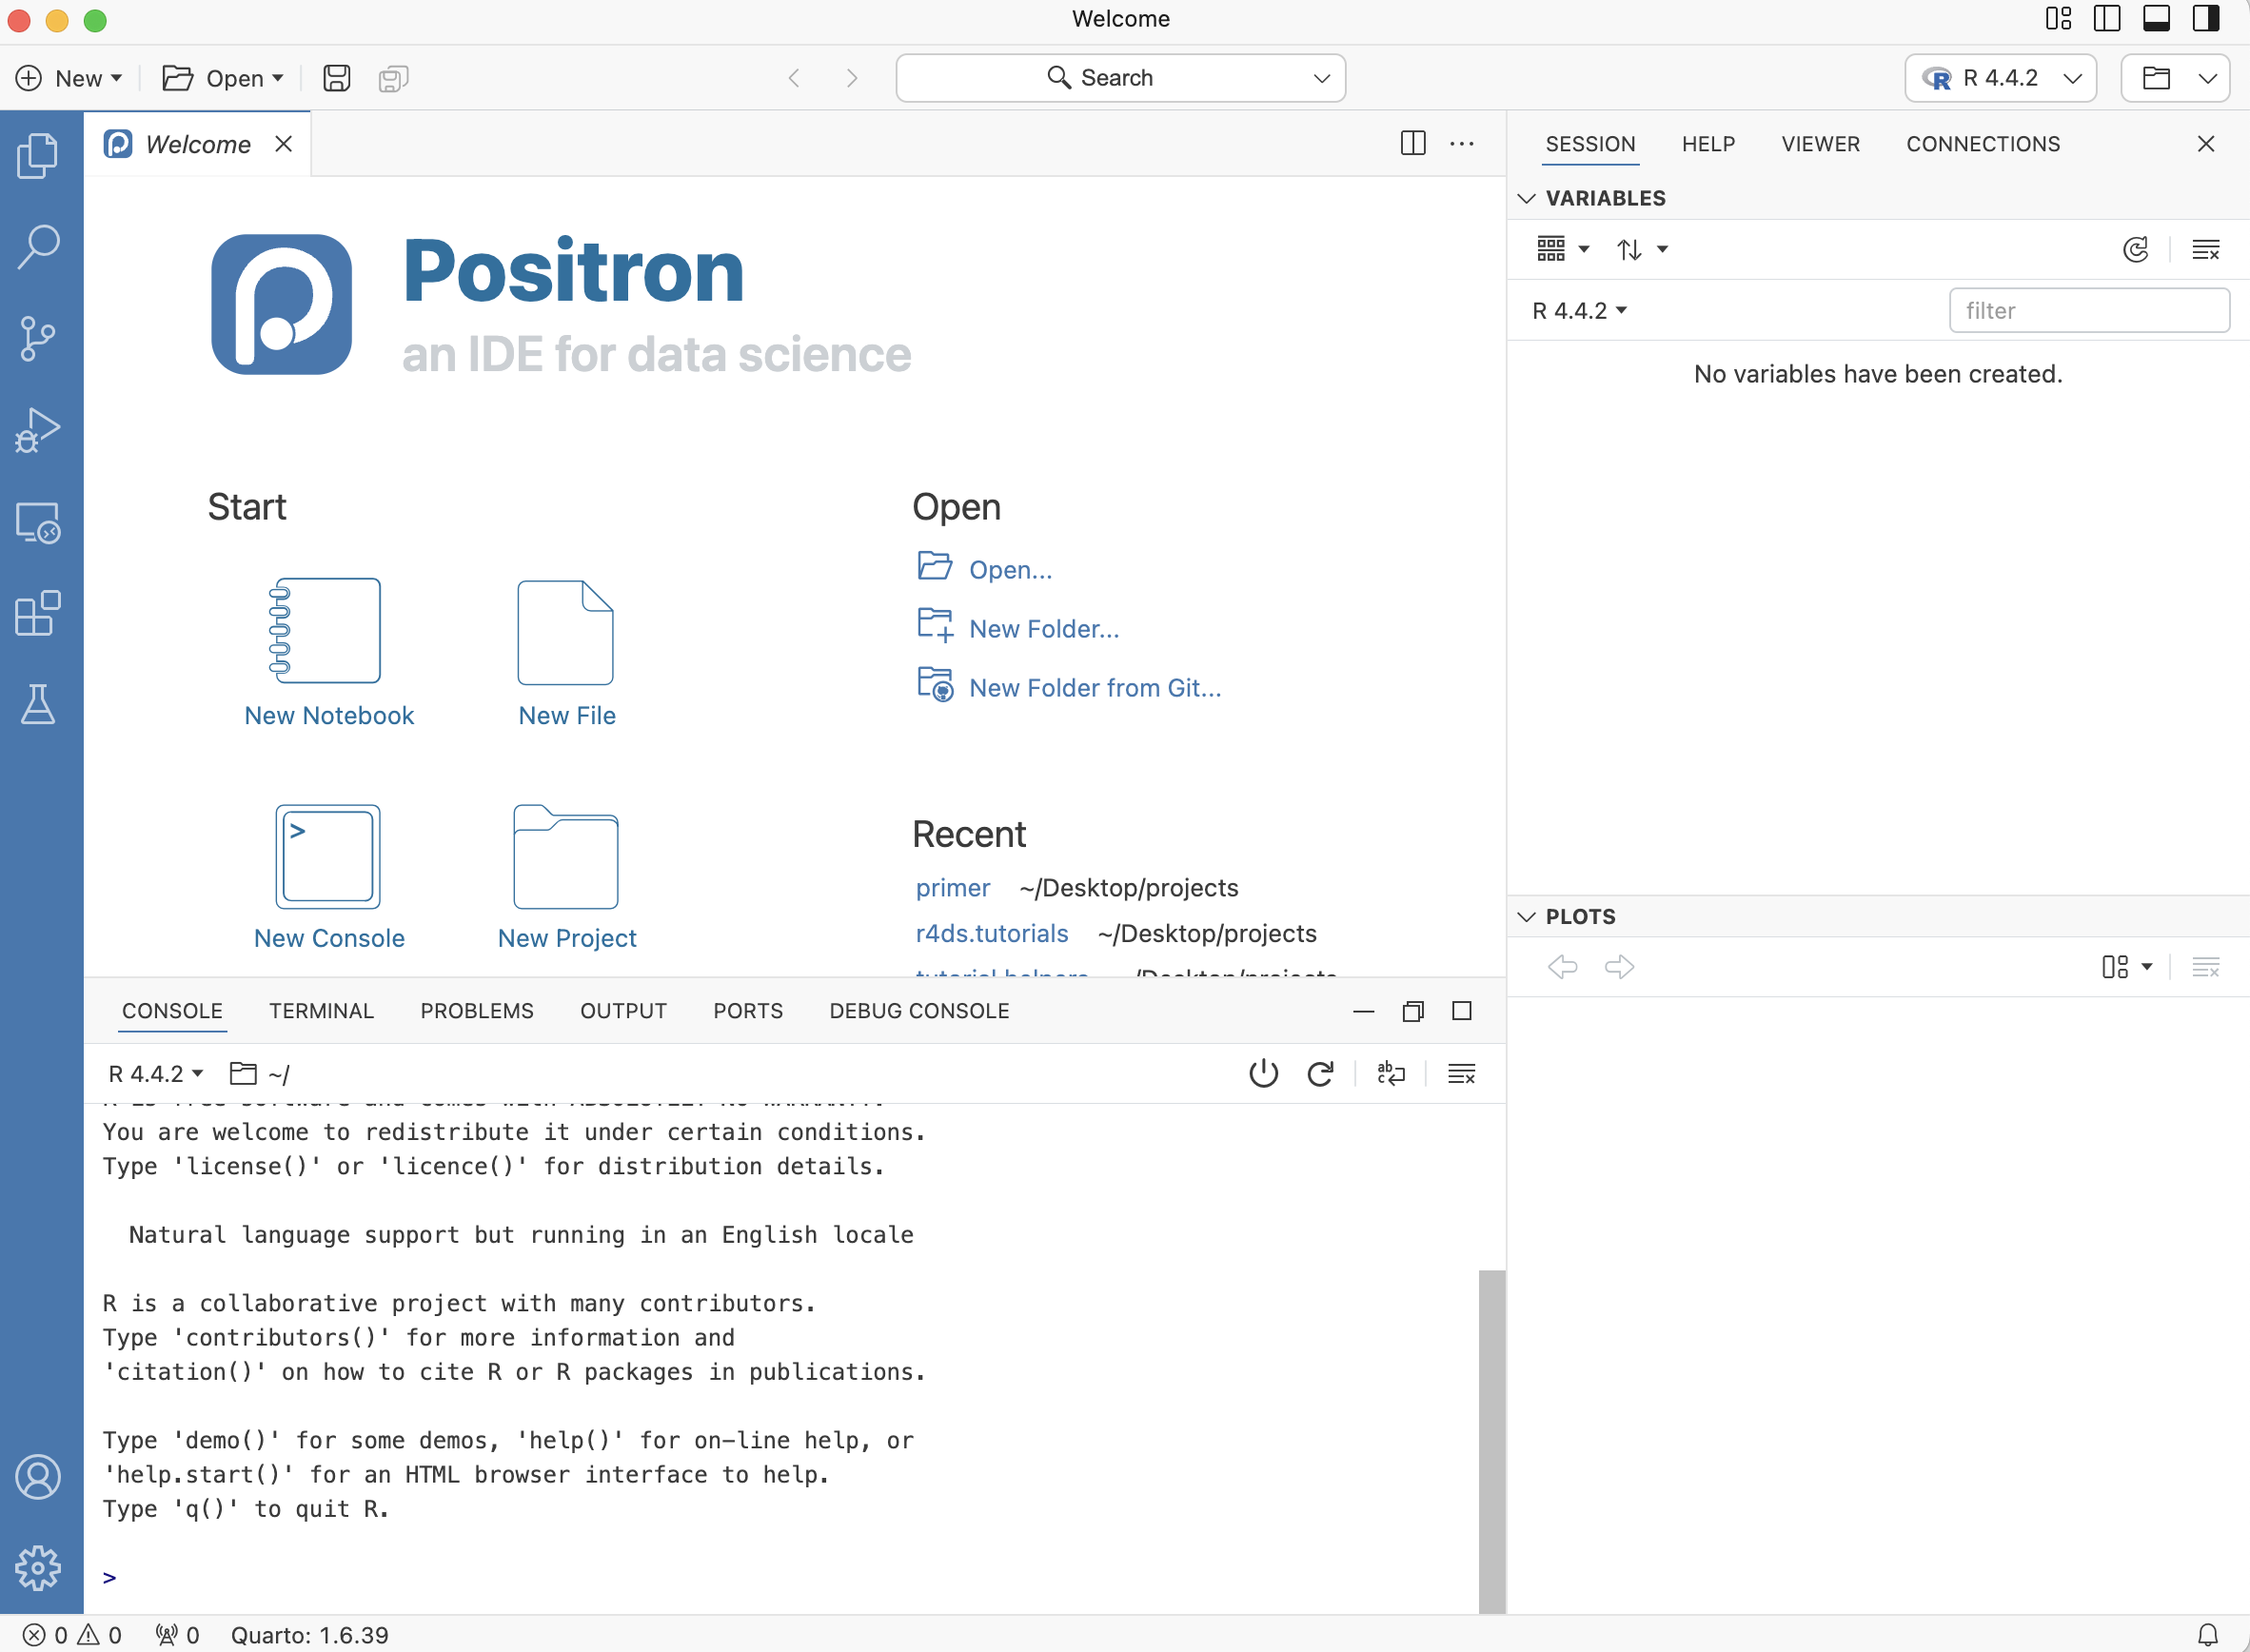The image size is (2250, 1652).
Task: Toggle the secondary side bar visibility
Action: (2205, 19)
